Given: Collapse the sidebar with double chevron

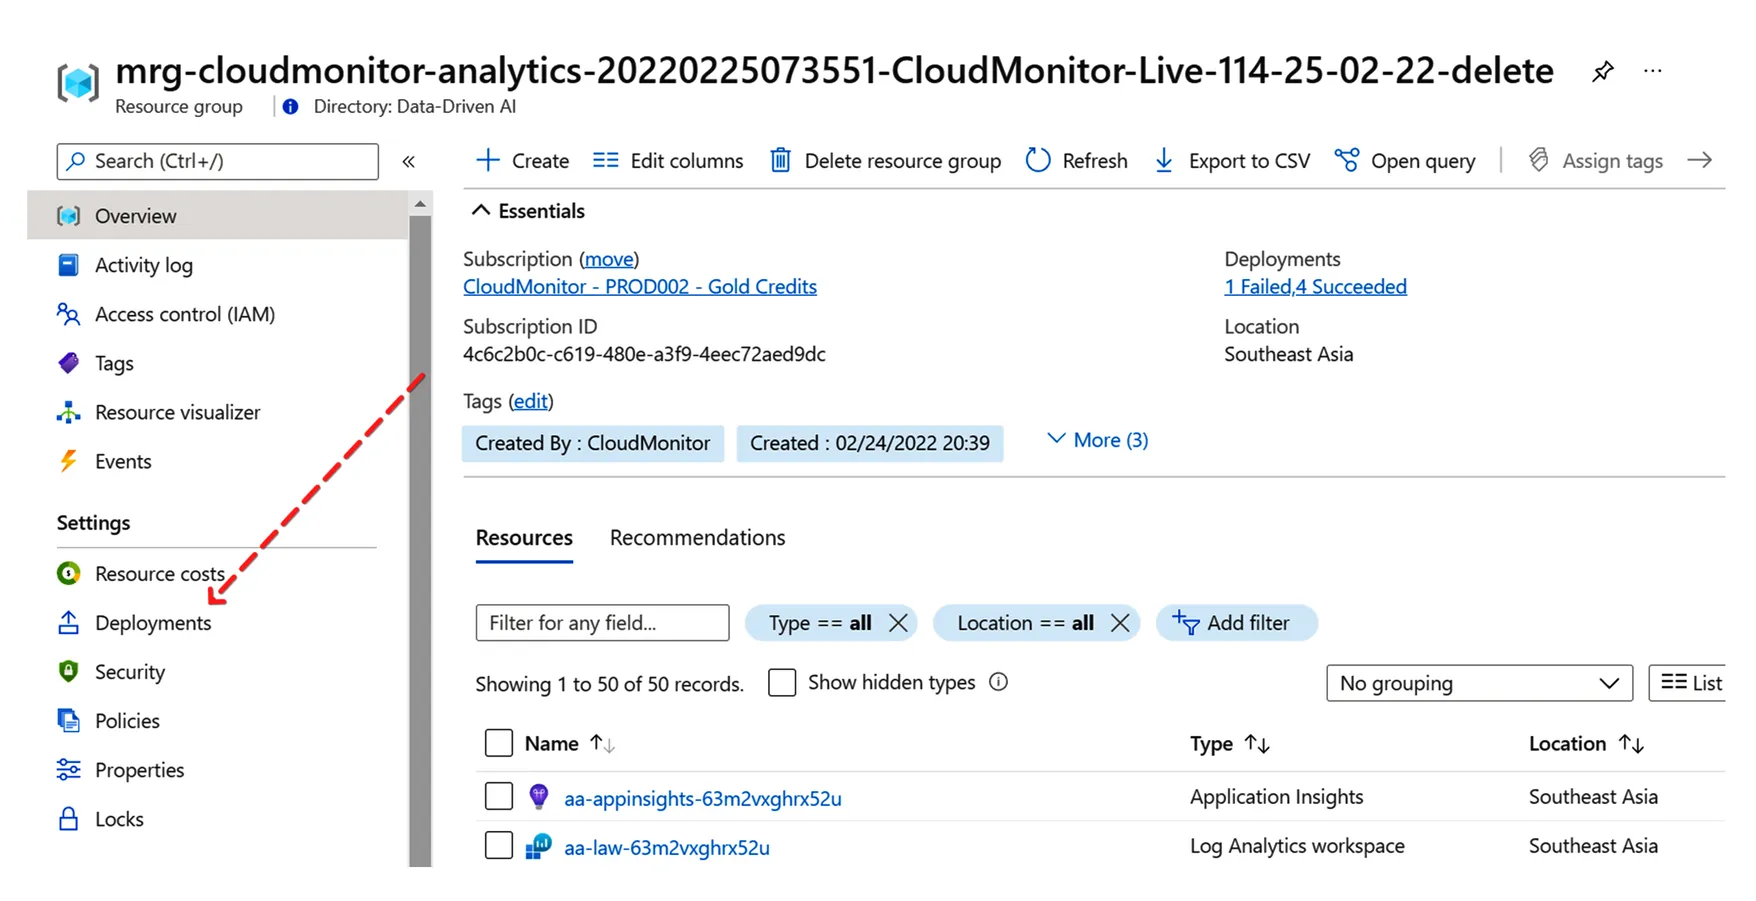Looking at the screenshot, I should point(408,162).
